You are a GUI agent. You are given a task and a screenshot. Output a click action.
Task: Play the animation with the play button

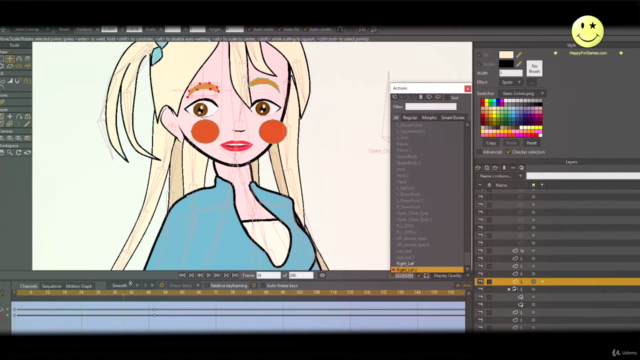209,276
